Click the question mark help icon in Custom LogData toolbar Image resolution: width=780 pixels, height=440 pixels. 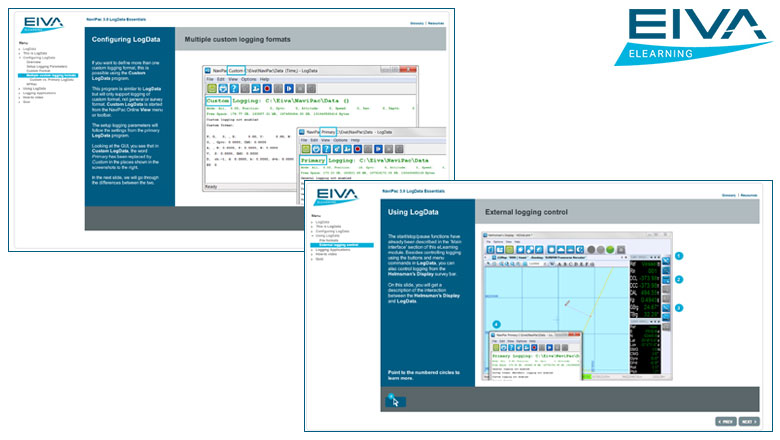[234, 88]
